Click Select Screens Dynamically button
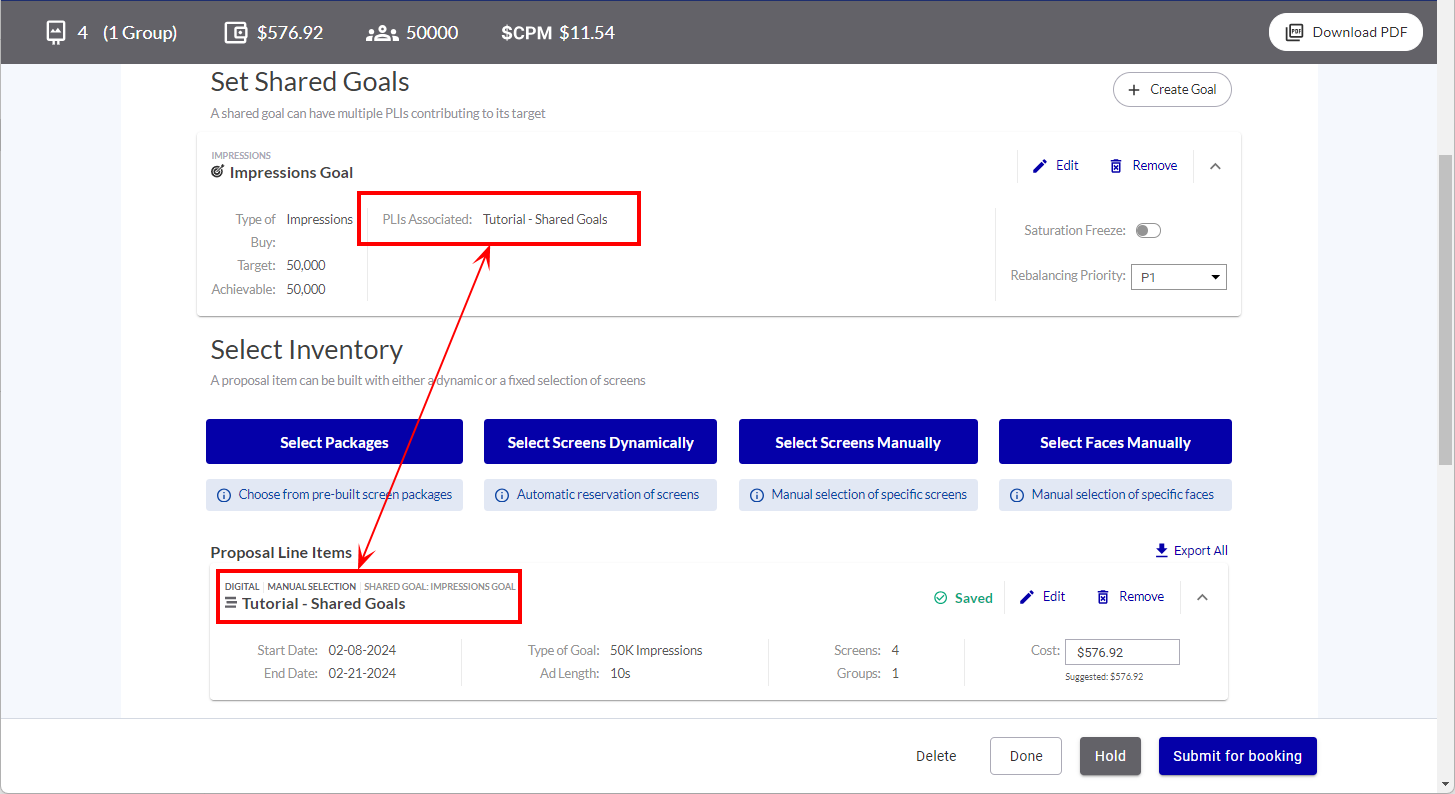 pos(600,442)
